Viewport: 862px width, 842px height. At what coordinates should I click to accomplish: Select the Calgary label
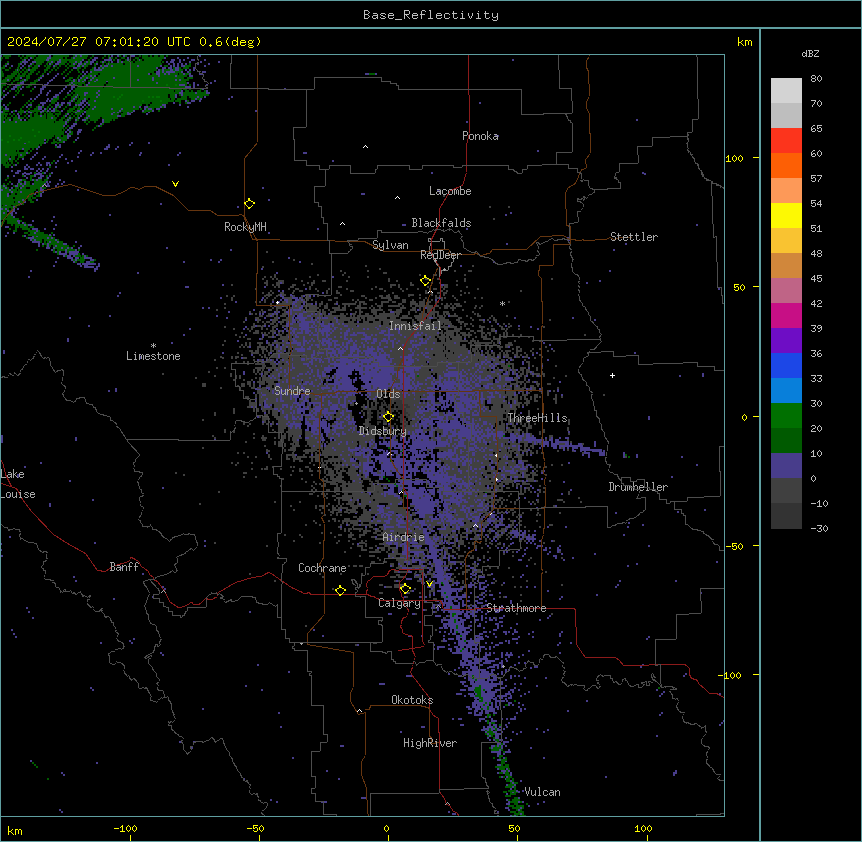400,603
